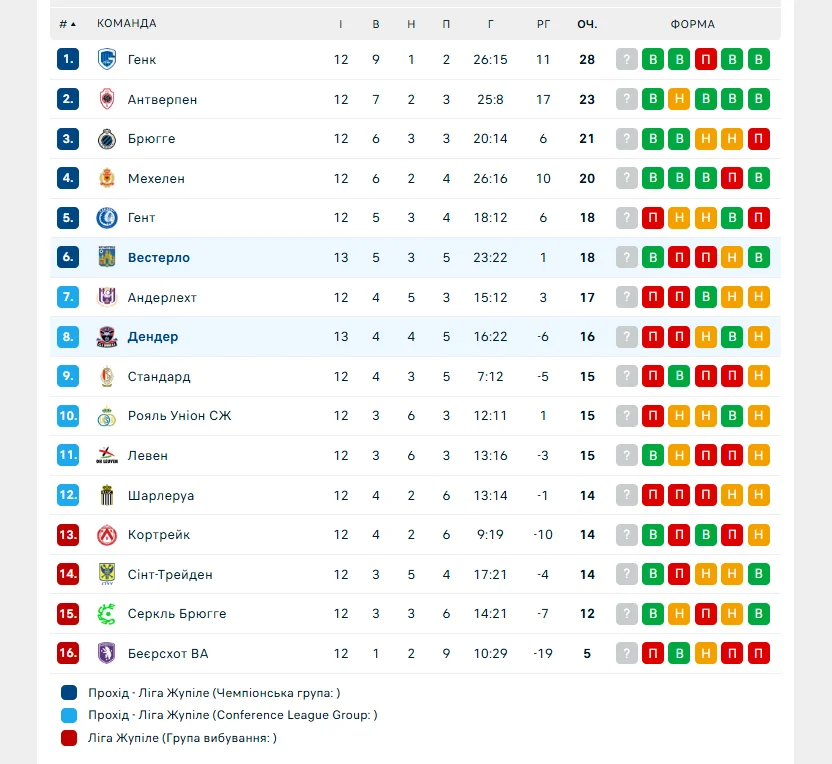Sort standings by ОЧ. points column
Image resolution: width=832 pixels, height=764 pixels.
click(587, 24)
